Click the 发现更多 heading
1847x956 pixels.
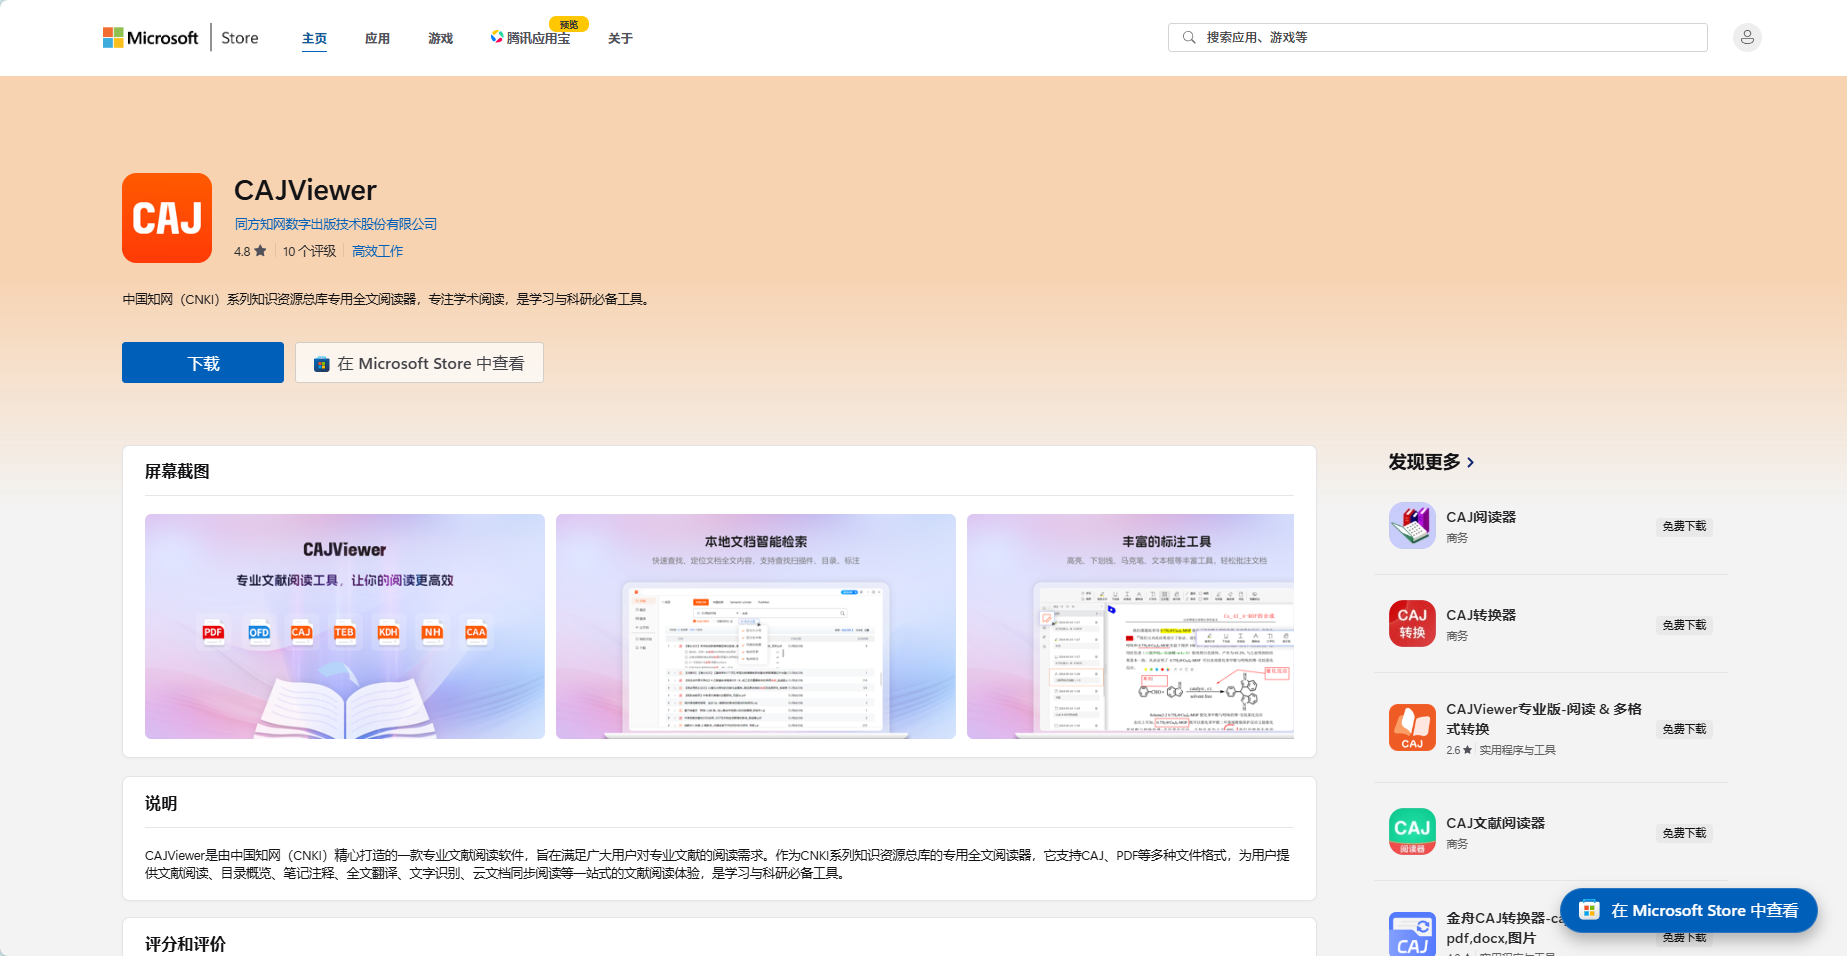point(1424,462)
